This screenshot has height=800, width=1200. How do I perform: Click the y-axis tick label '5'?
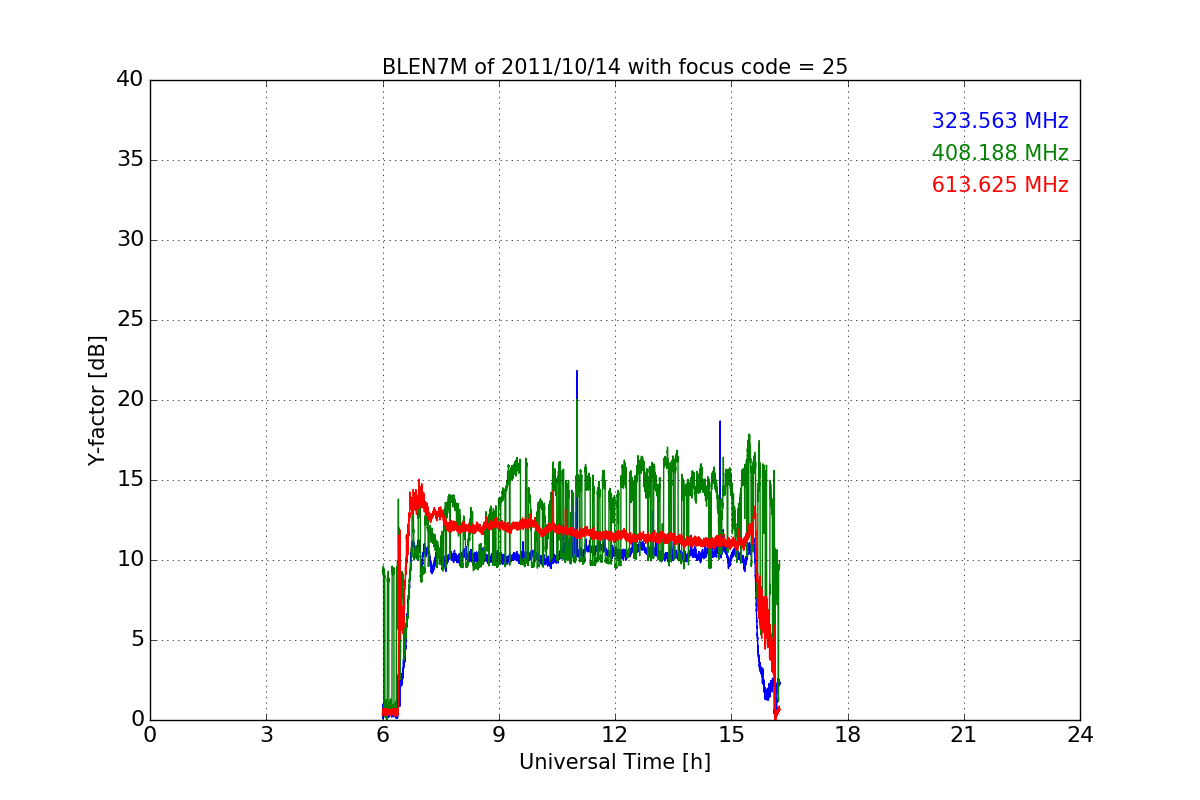click(136, 640)
